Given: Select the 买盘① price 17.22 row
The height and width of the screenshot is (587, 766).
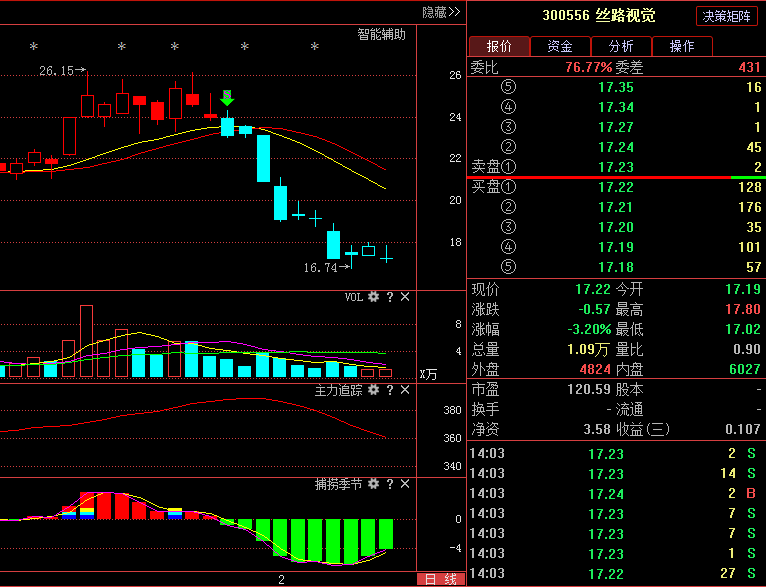Looking at the screenshot, I should click(x=615, y=187).
